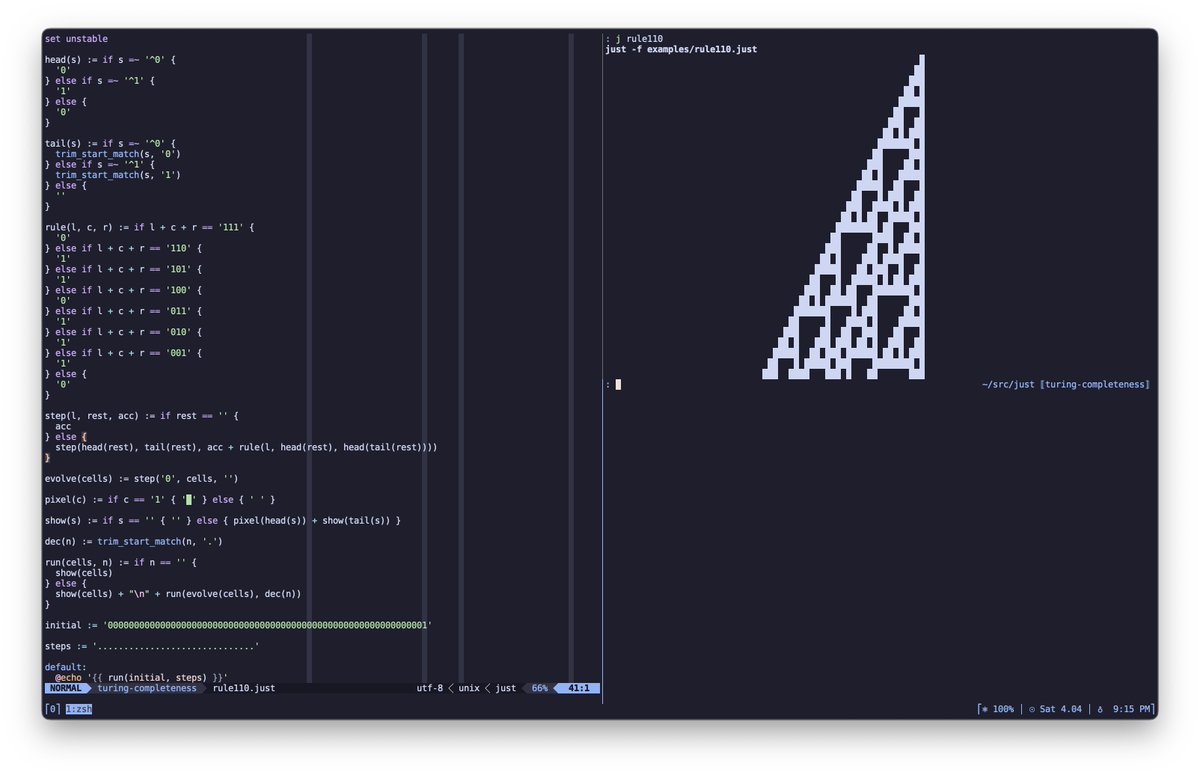Click the highlighted closing brace of step function
Image resolution: width=1200 pixels, height=775 pixels.
point(47,458)
